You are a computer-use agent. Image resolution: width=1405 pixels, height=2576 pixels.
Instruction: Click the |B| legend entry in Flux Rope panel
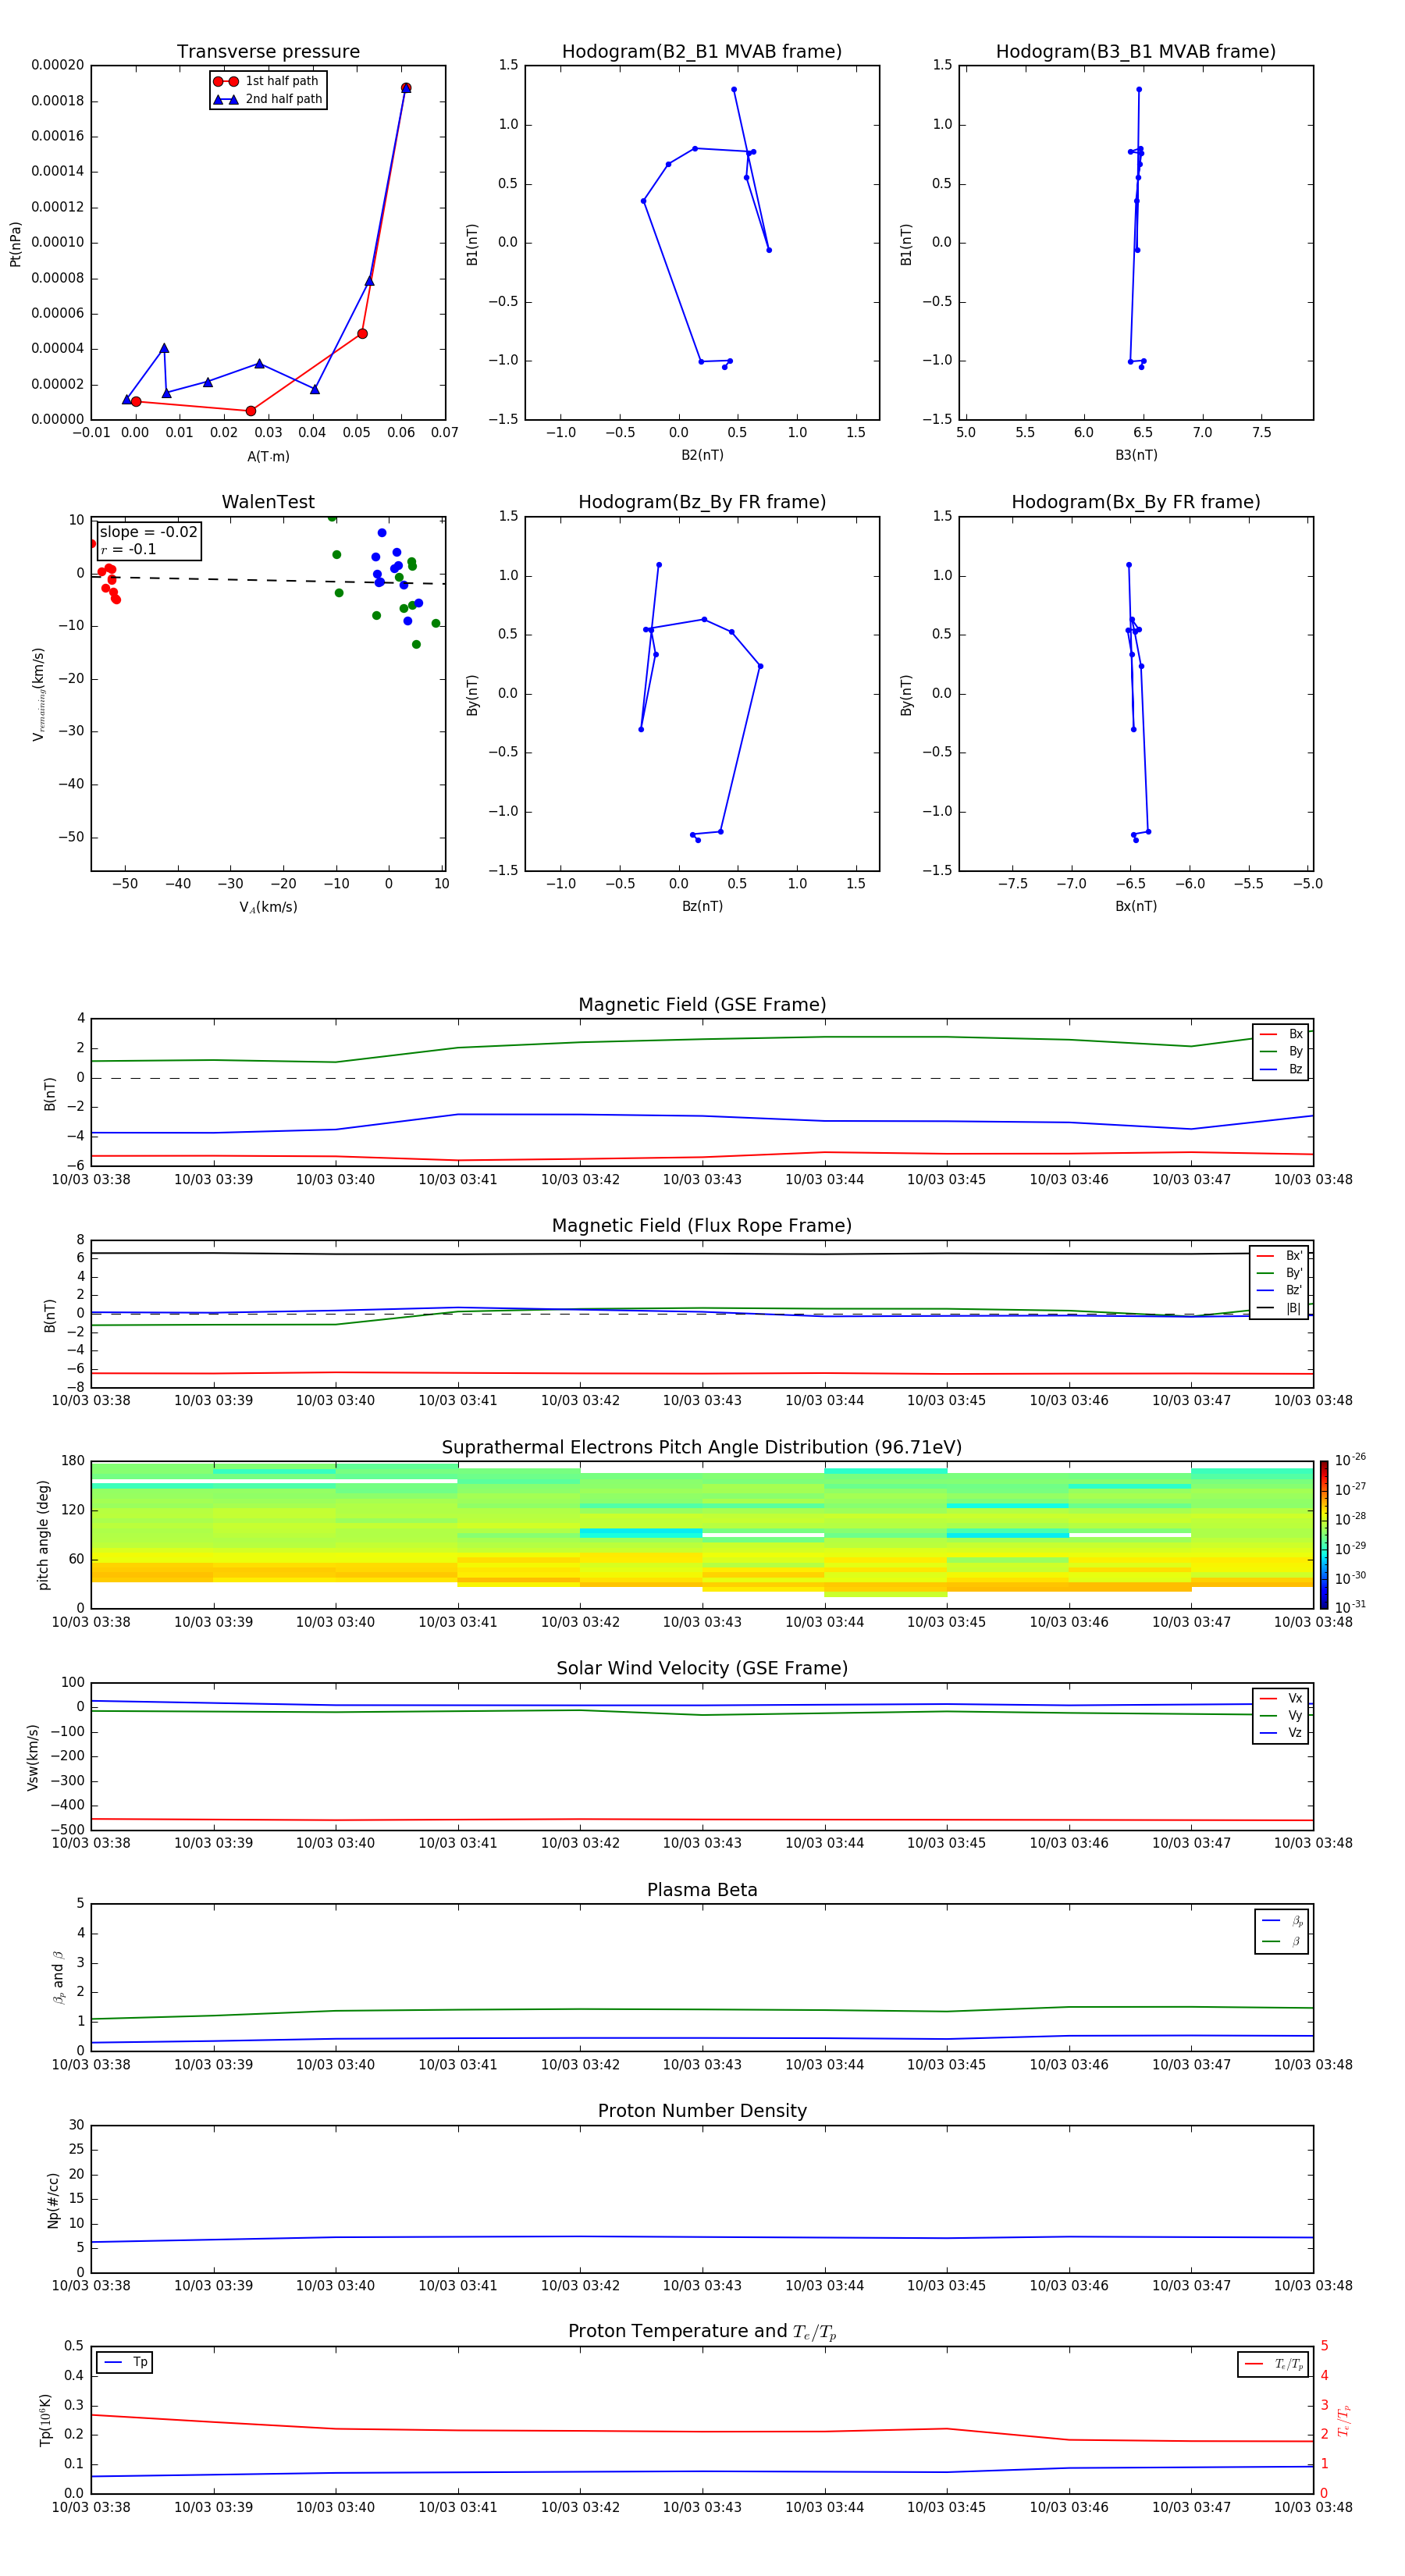pos(1279,1309)
